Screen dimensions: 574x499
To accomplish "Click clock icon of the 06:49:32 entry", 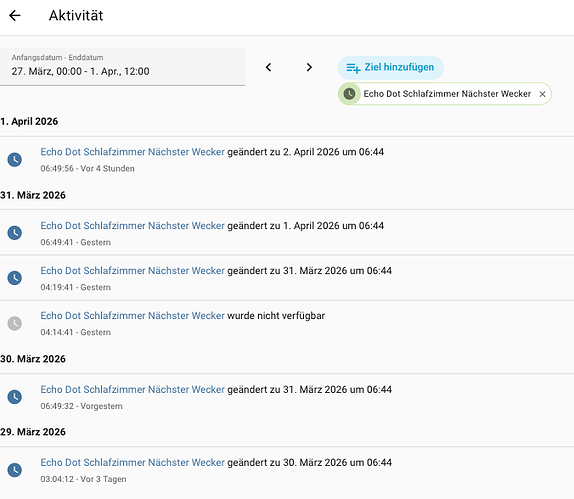I will coord(15,397).
